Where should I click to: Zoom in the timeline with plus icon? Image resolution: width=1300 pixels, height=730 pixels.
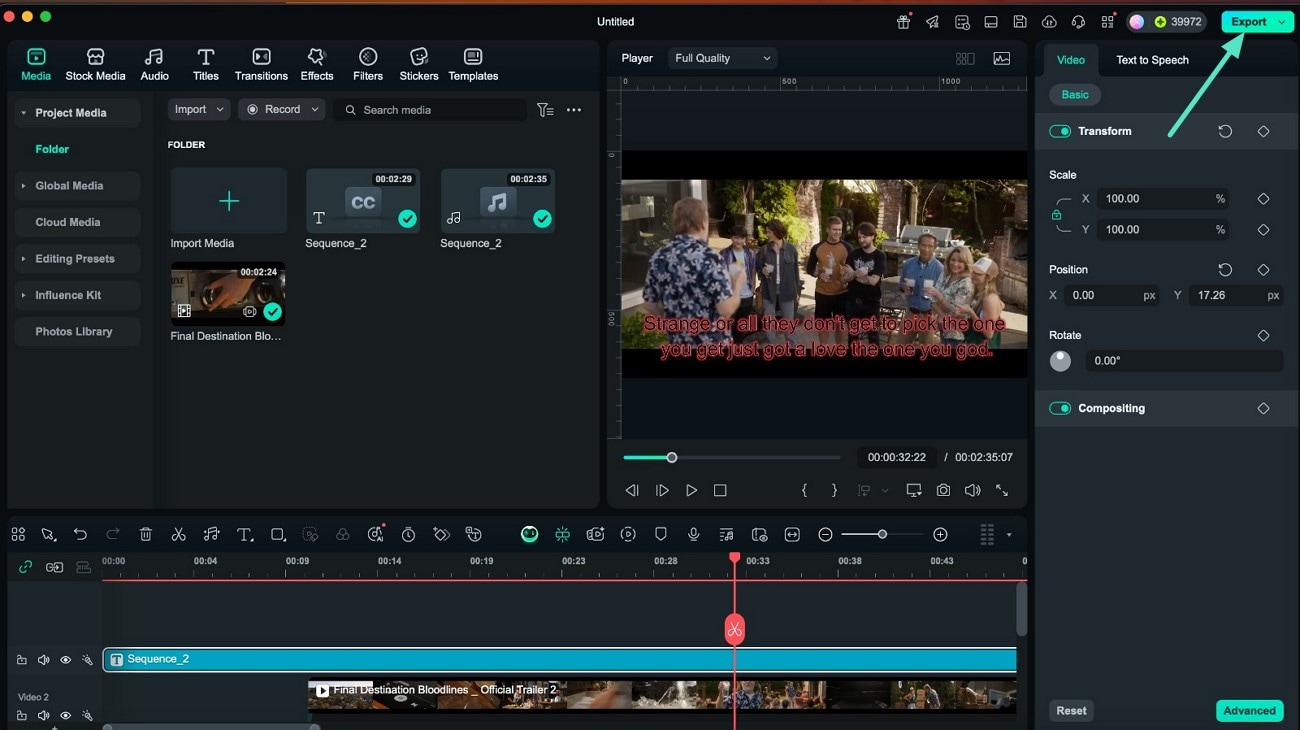pos(940,535)
